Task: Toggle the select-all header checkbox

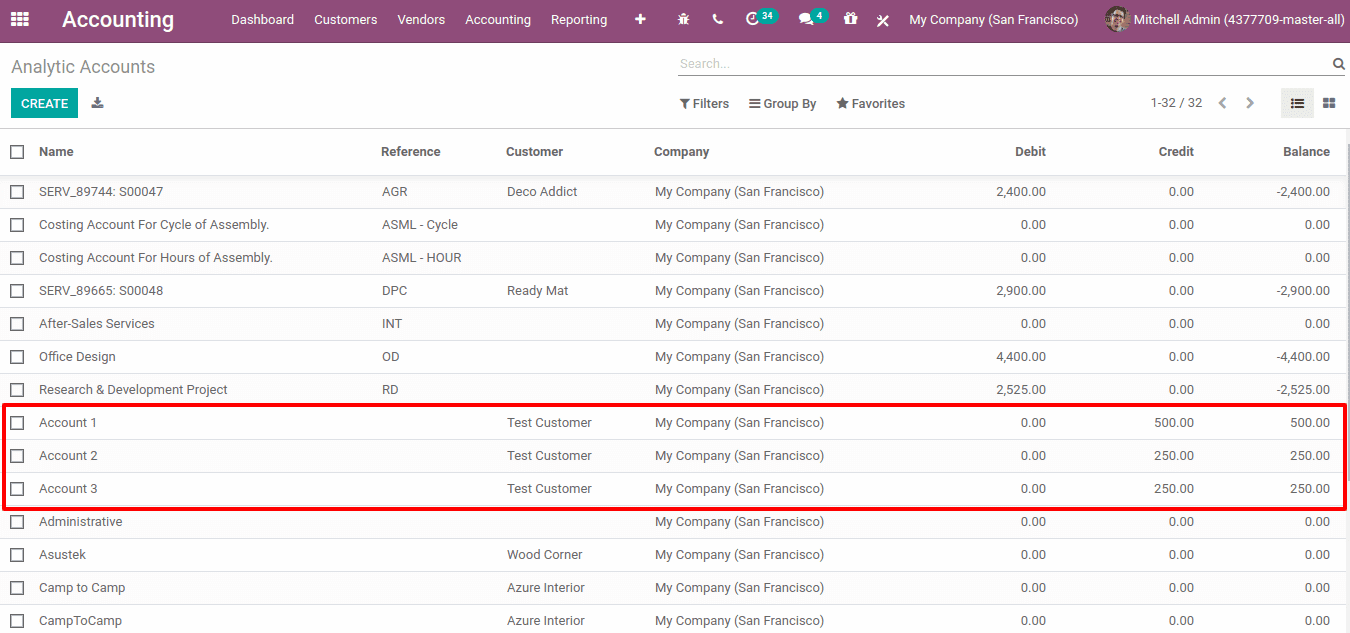Action: pyautogui.click(x=17, y=152)
